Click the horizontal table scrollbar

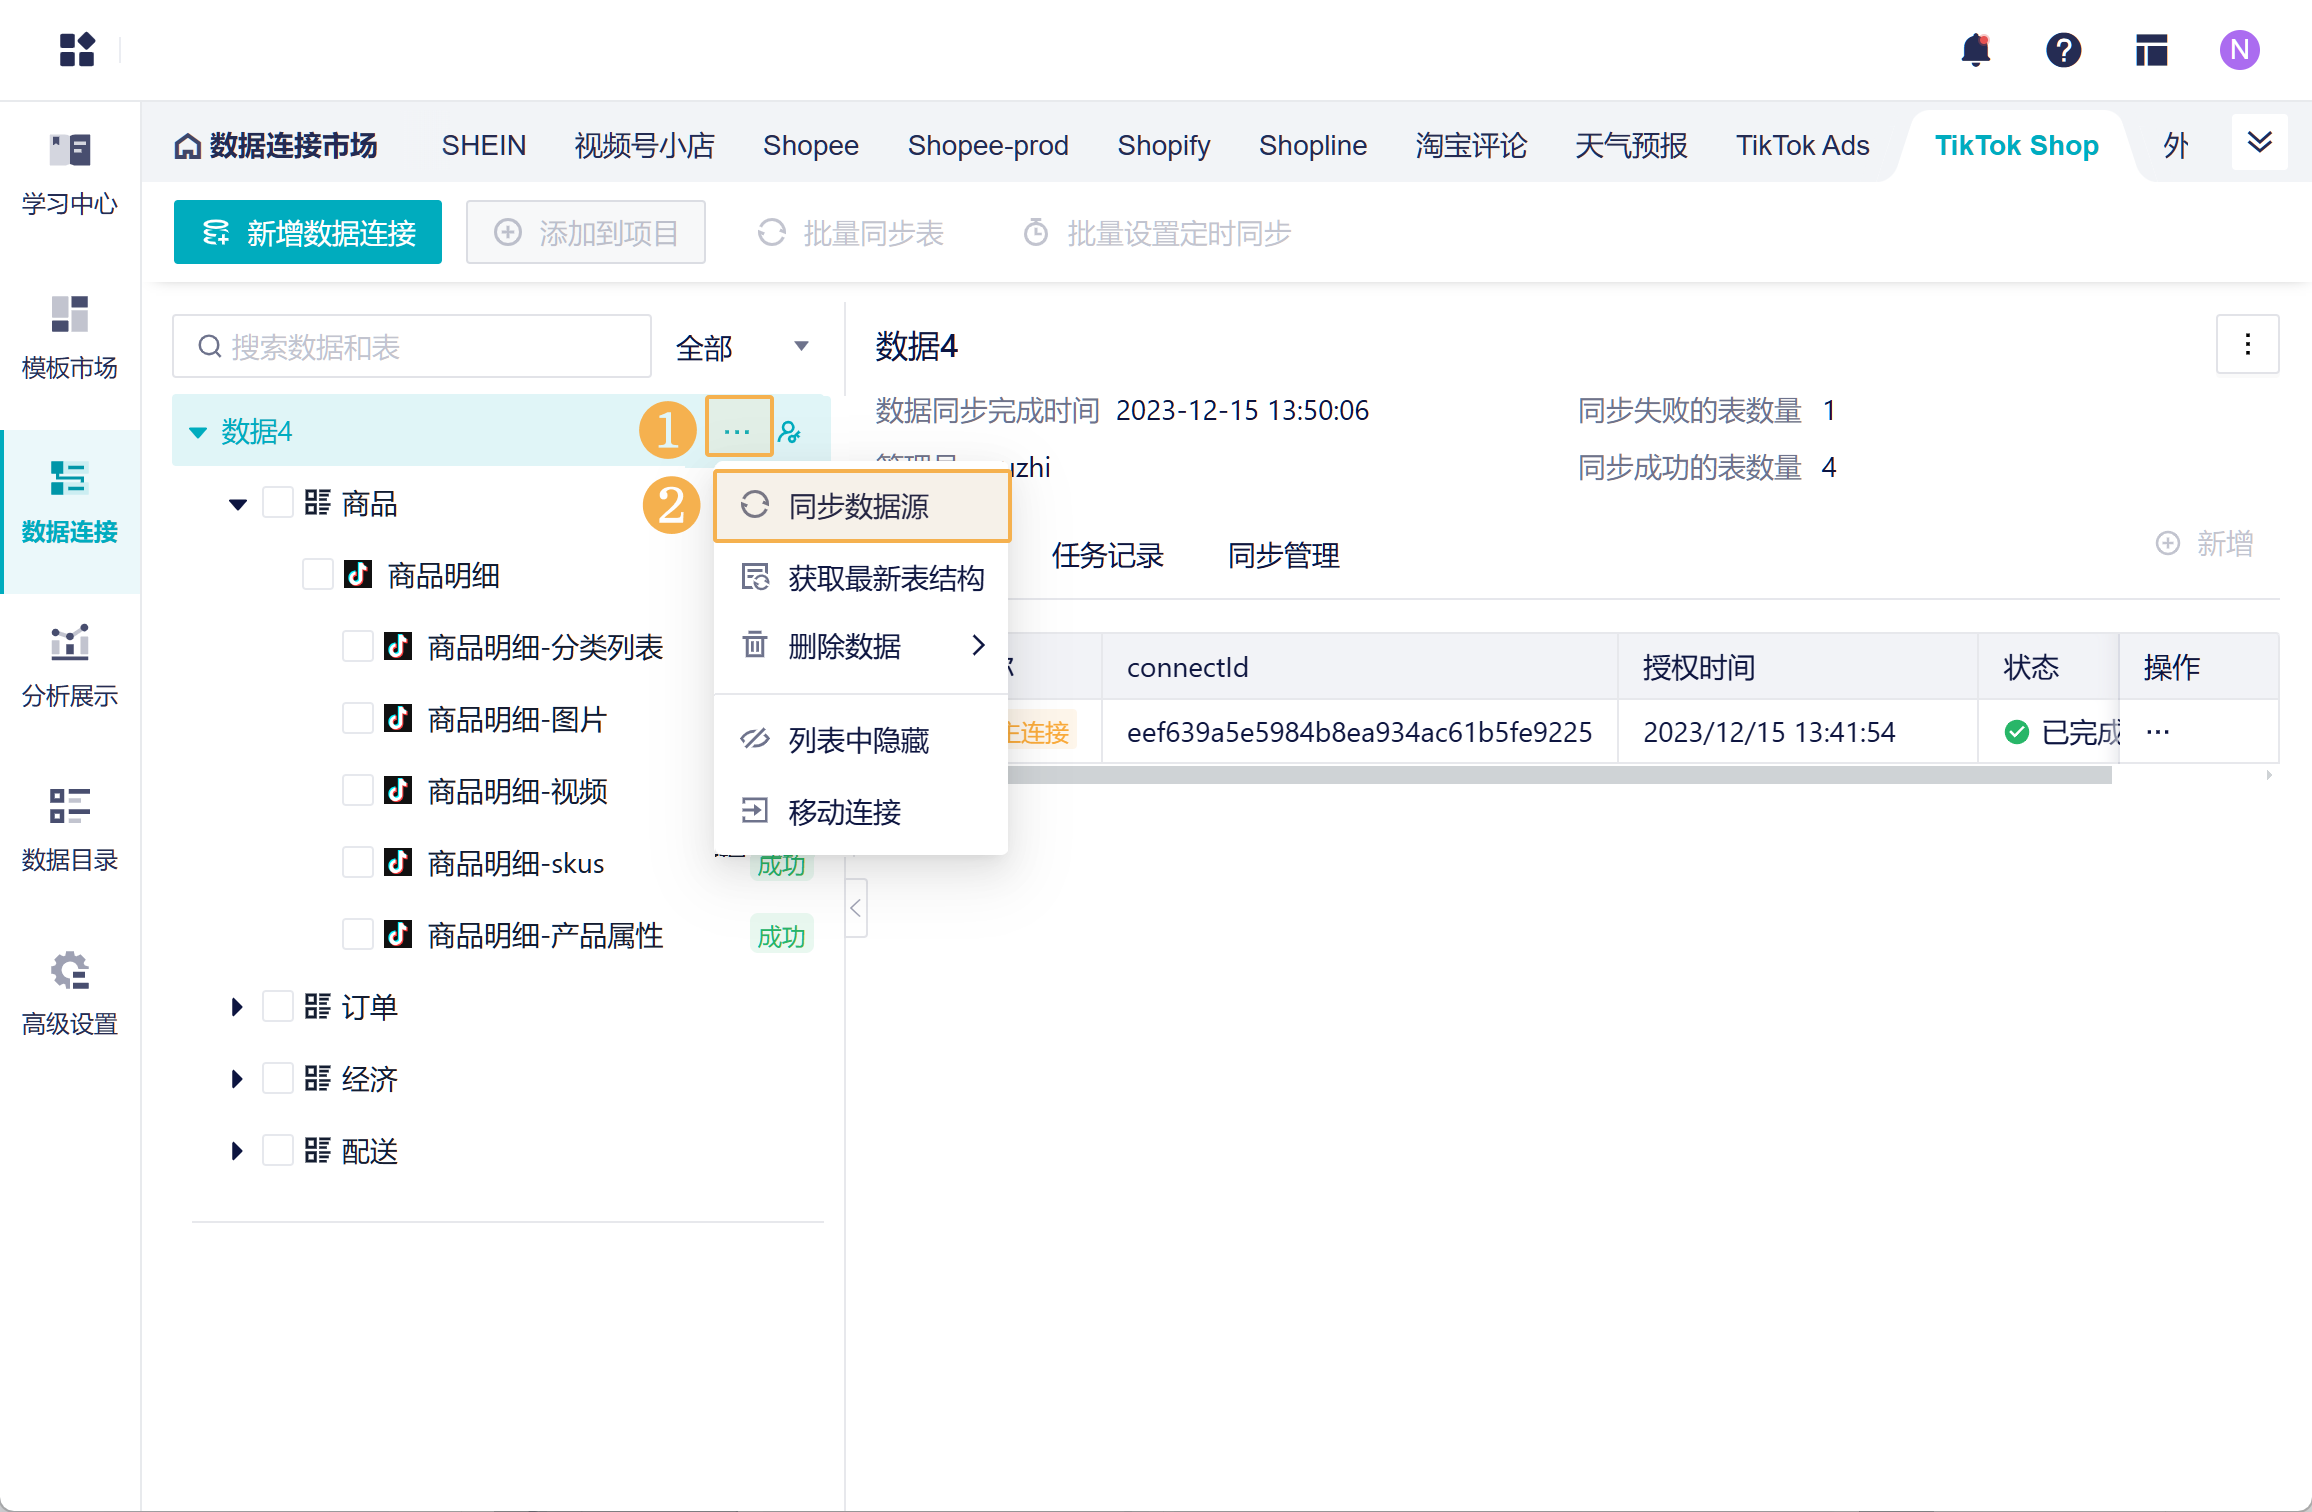tap(1560, 775)
